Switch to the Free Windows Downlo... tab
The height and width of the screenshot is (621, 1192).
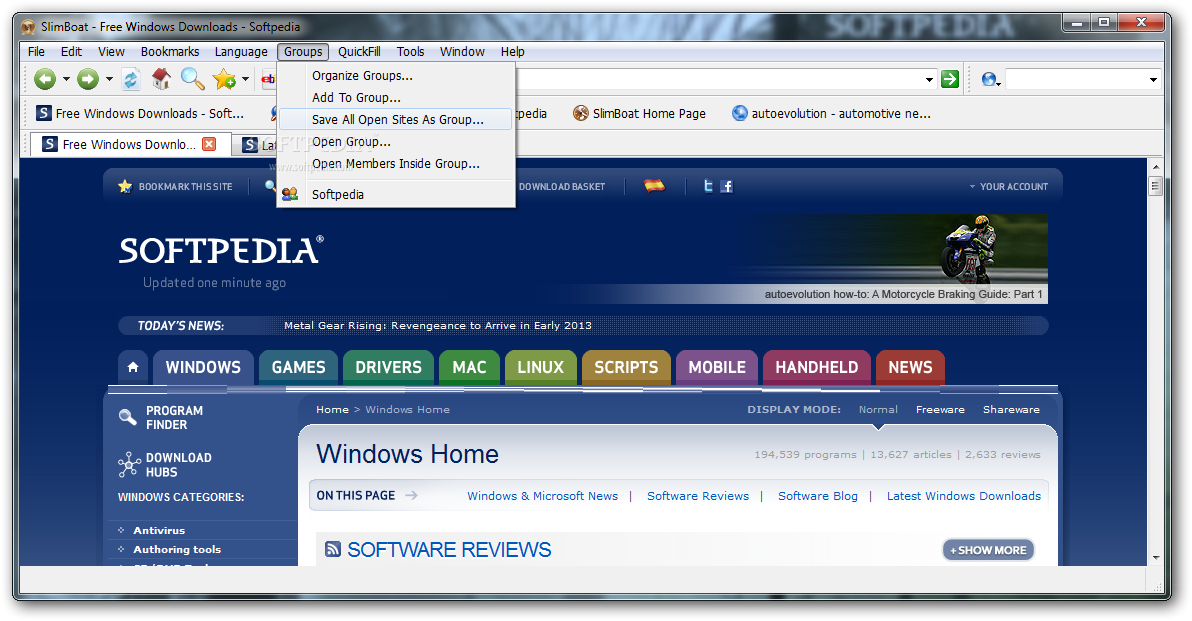tap(129, 144)
